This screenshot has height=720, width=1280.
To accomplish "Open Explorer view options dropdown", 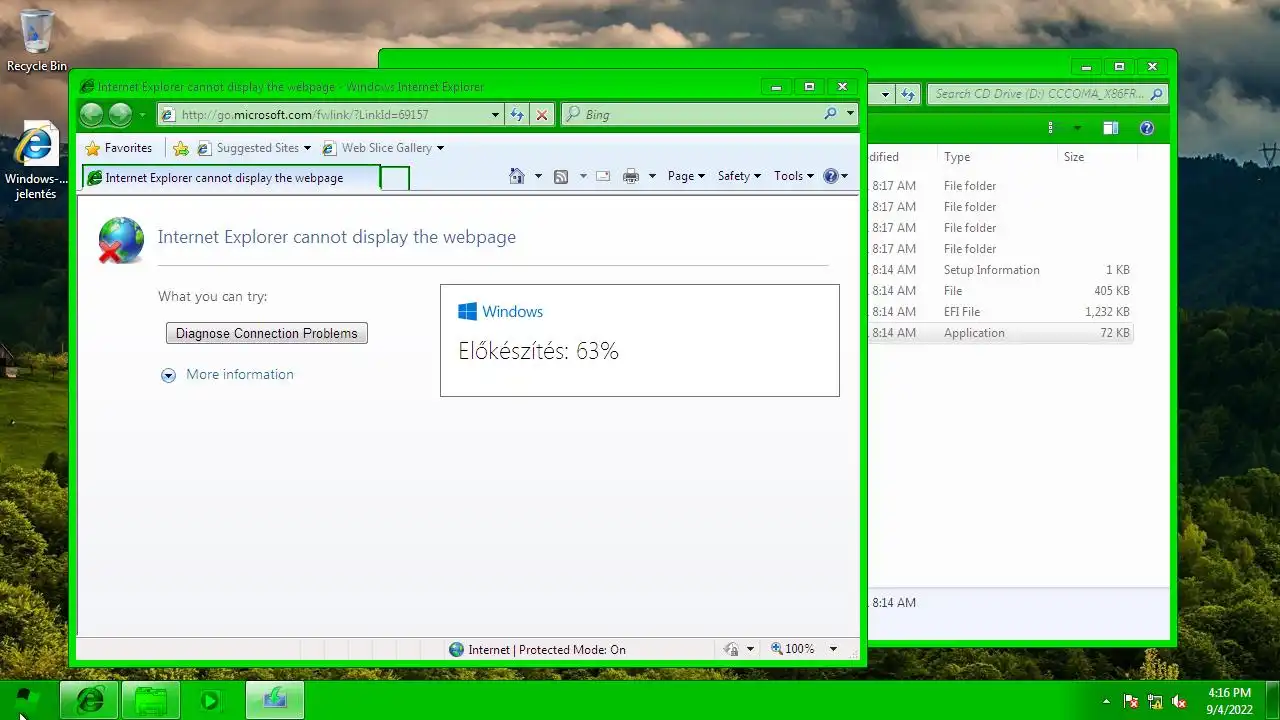I will [1077, 128].
